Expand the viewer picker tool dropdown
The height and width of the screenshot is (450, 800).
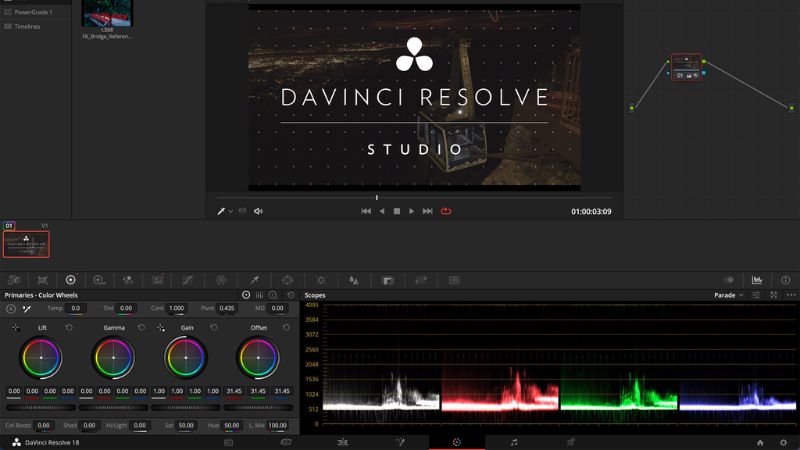tap(231, 211)
